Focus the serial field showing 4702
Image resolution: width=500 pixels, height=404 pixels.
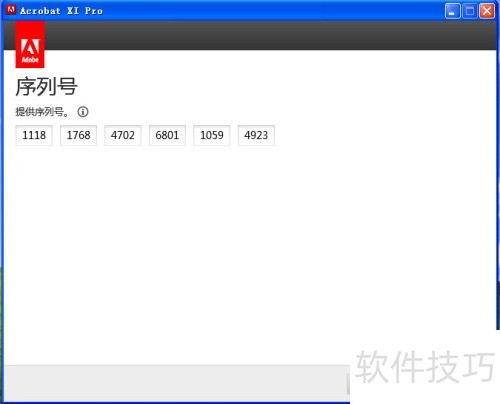coord(123,135)
